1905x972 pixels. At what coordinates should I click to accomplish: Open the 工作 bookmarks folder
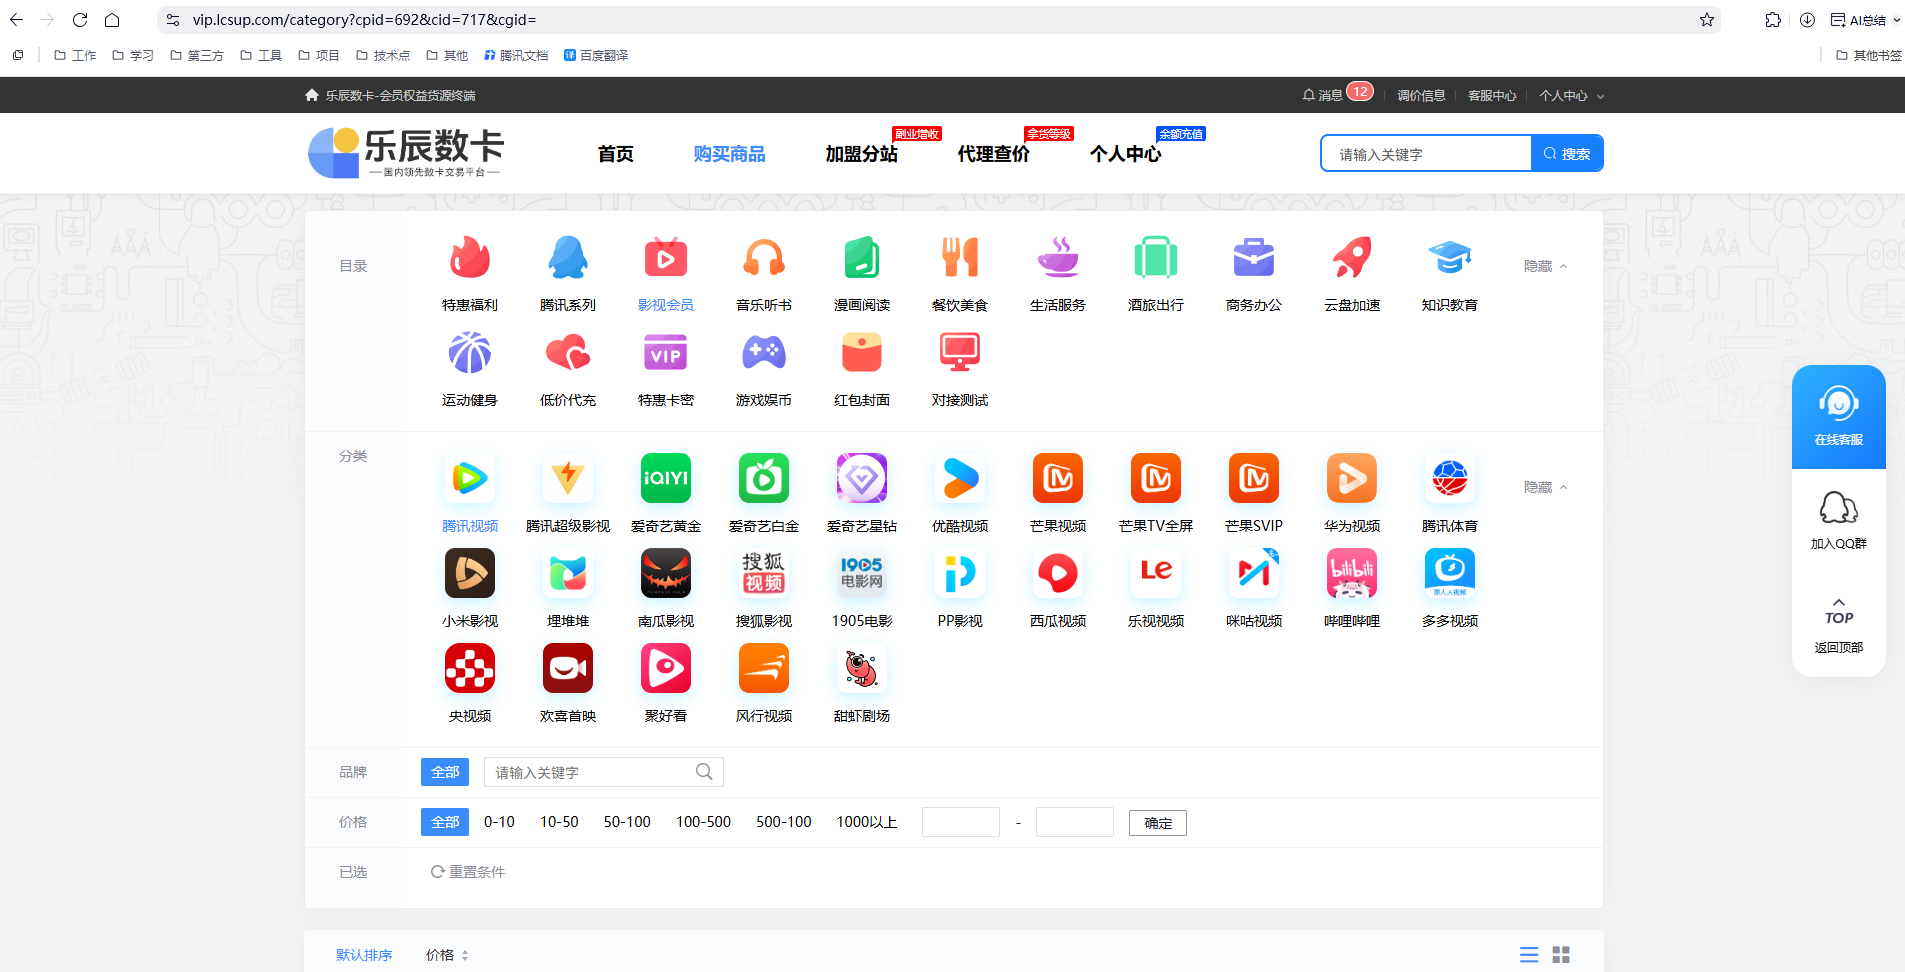(x=75, y=55)
